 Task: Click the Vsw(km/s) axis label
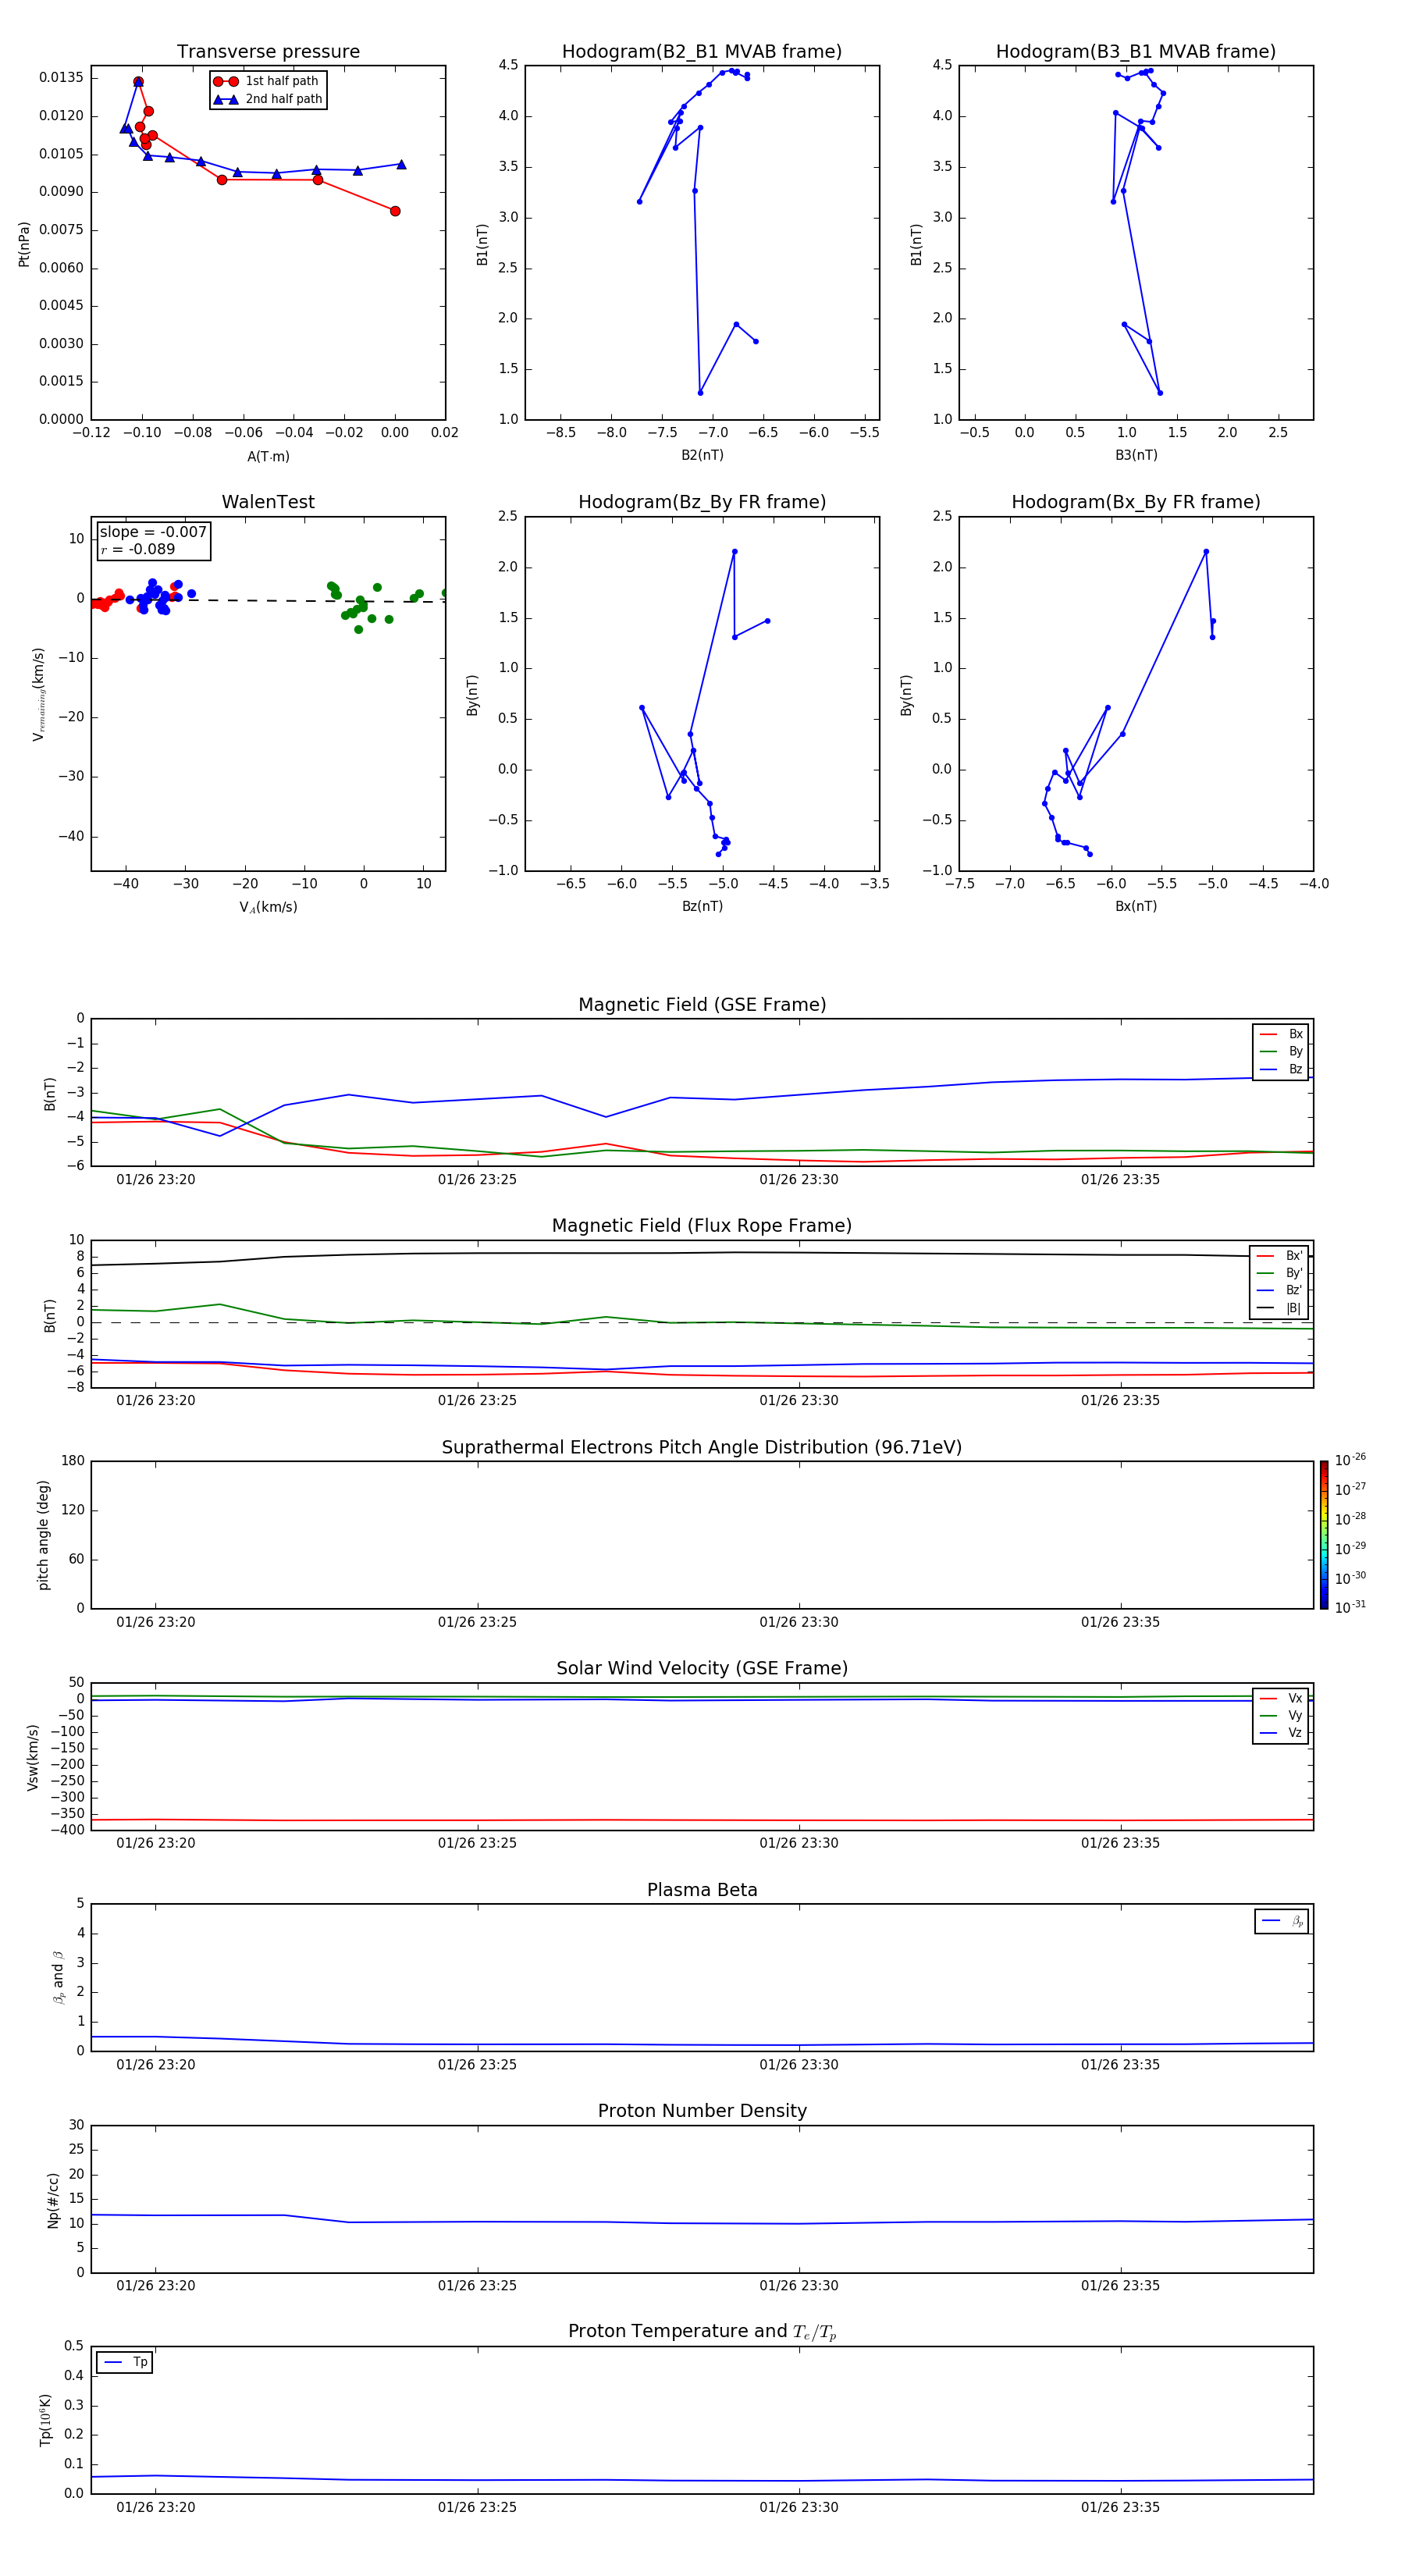pos(32,1757)
